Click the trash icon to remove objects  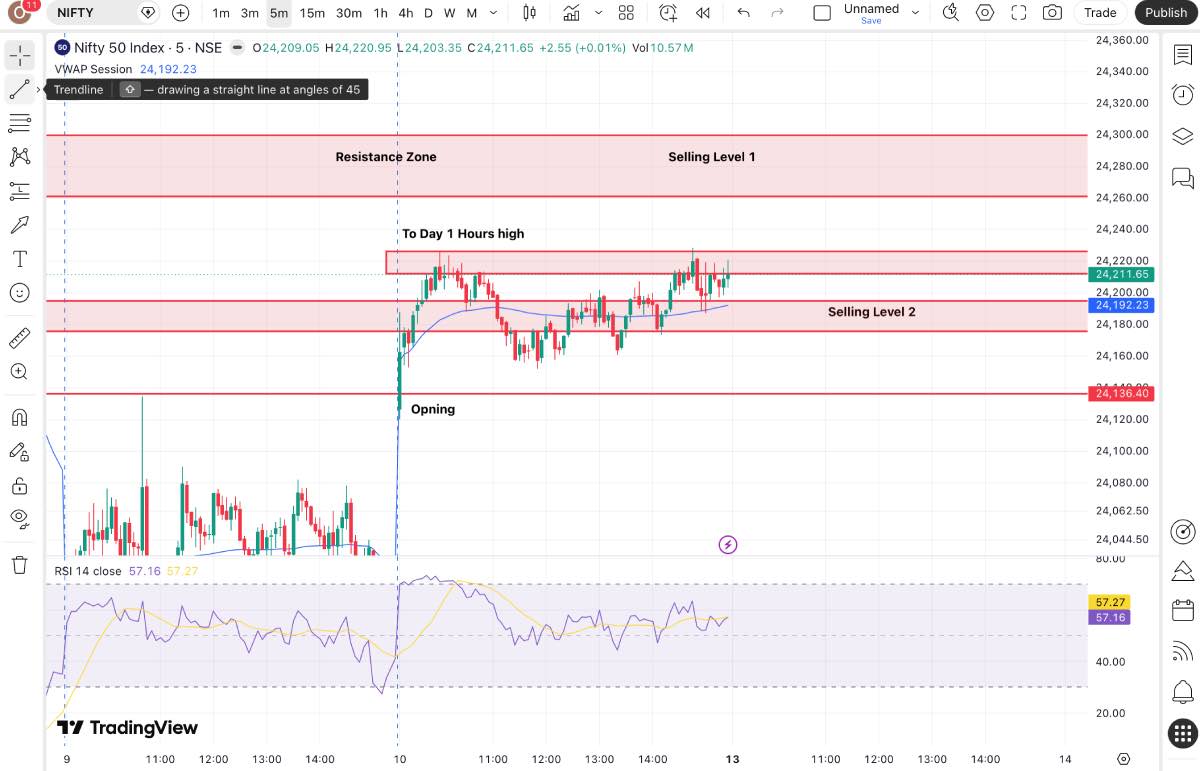pos(19,565)
